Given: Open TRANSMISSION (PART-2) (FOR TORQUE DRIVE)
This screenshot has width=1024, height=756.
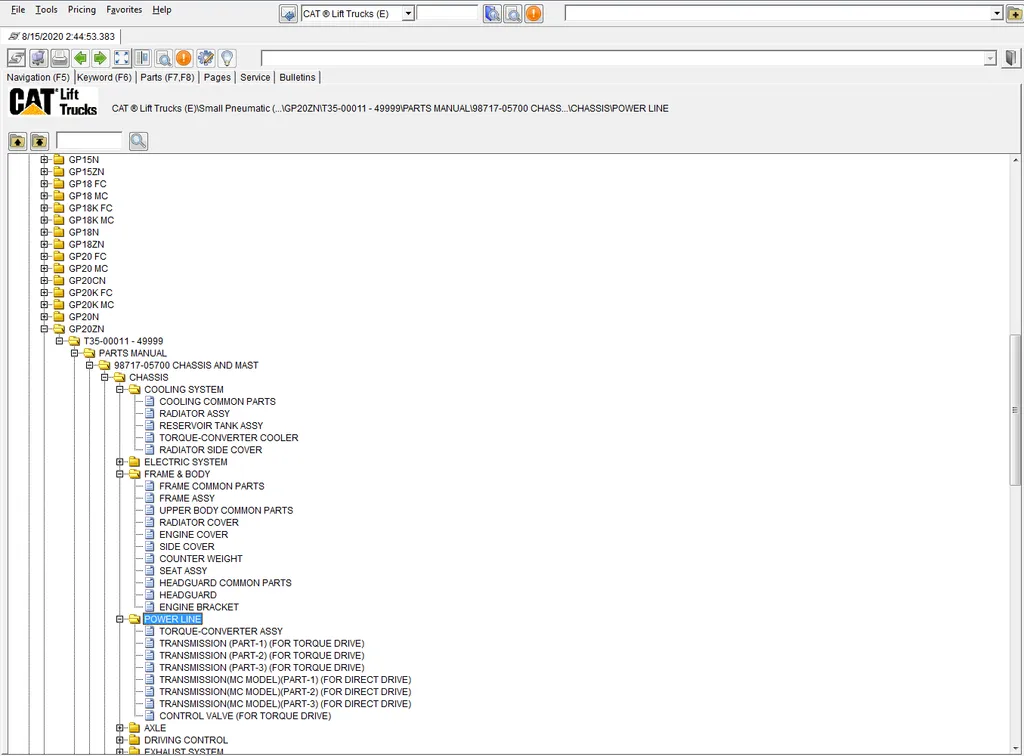Looking at the screenshot, I should pos(261,655).
